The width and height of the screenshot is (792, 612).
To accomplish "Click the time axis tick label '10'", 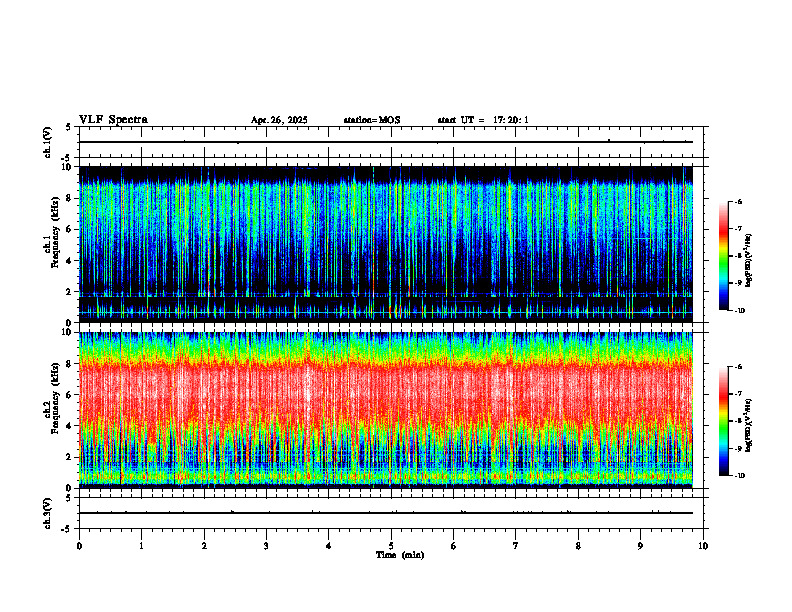I will (703, 546).
